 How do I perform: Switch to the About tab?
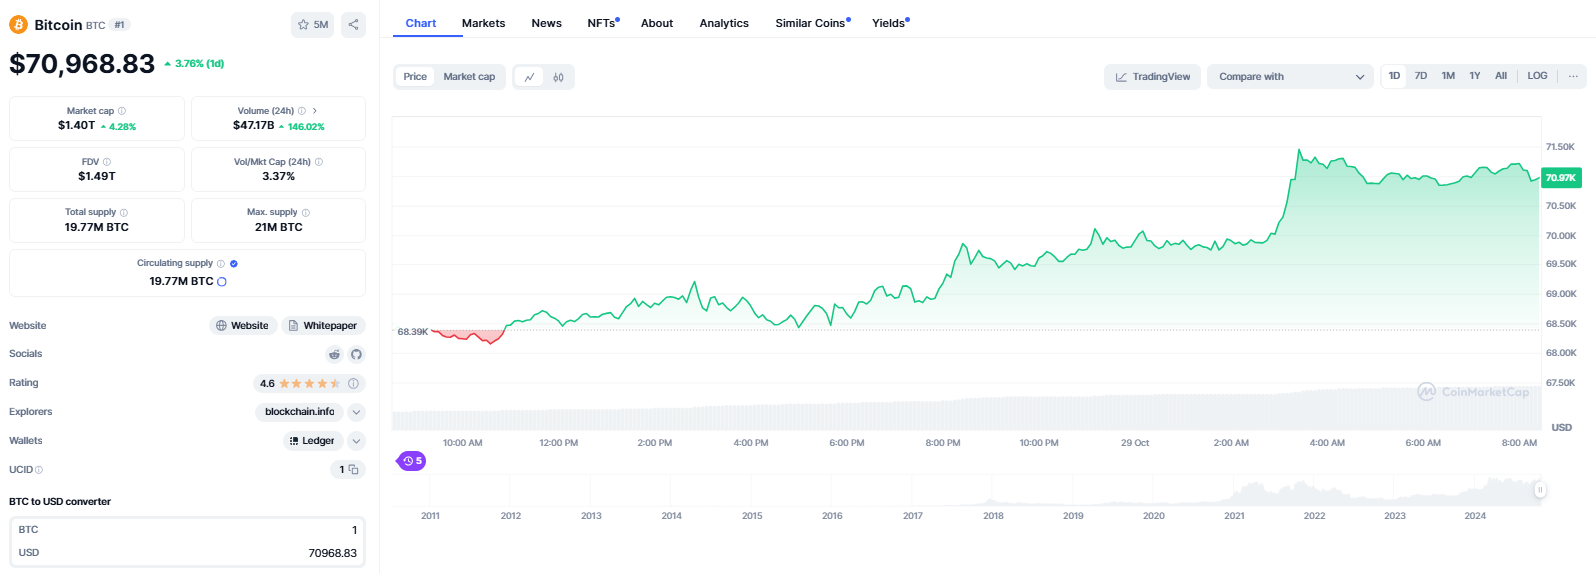pyautogui.click(x=657, y=23)
